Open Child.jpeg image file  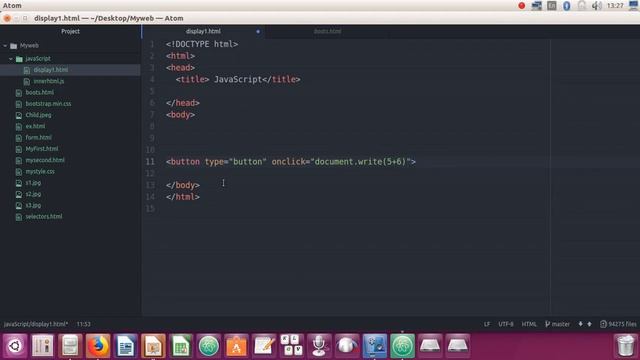(x=38, y=115)
